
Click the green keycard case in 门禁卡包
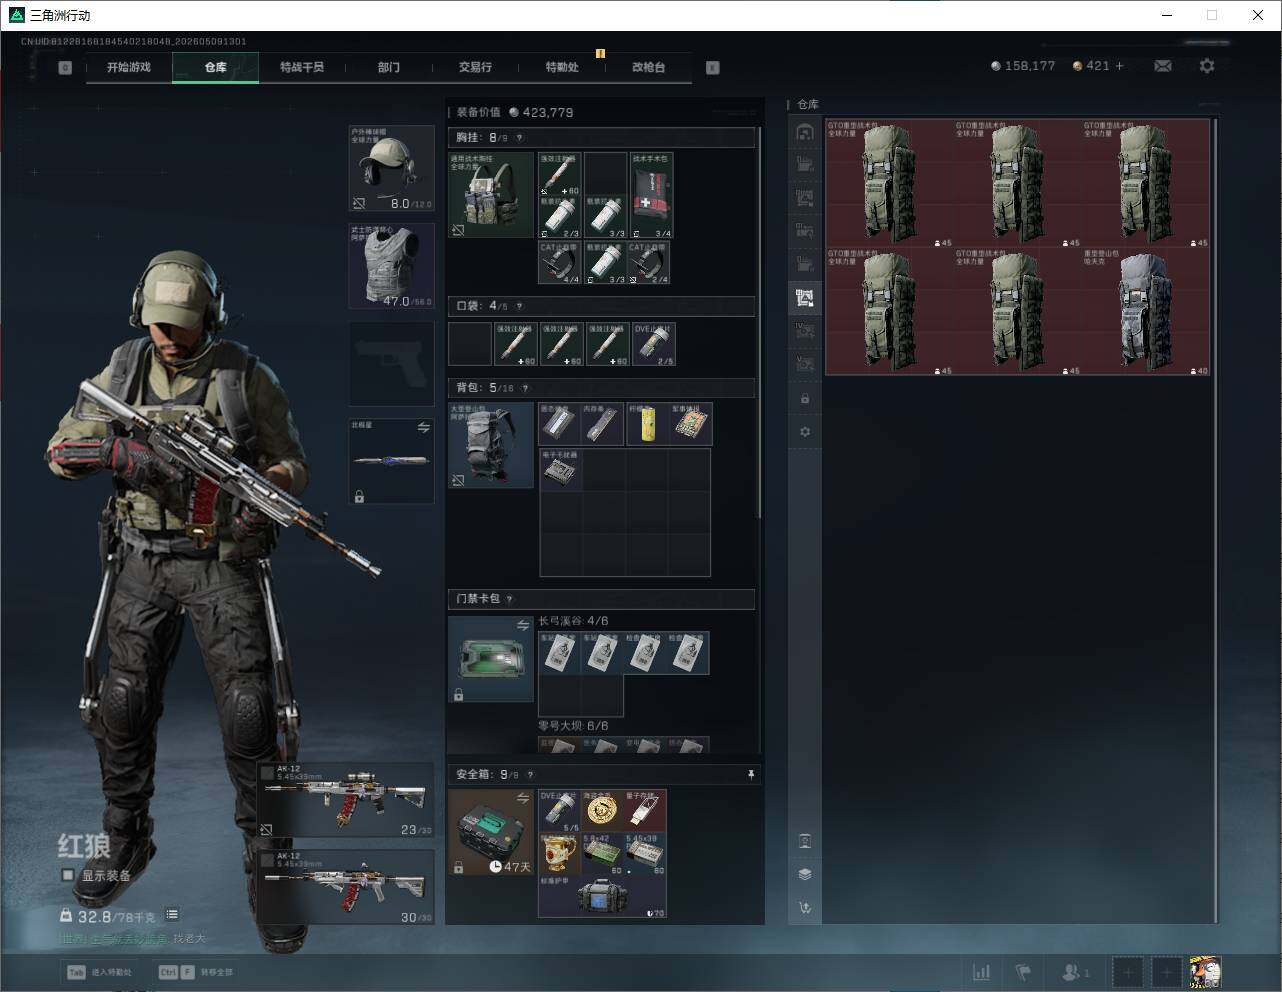coord(491,659)
